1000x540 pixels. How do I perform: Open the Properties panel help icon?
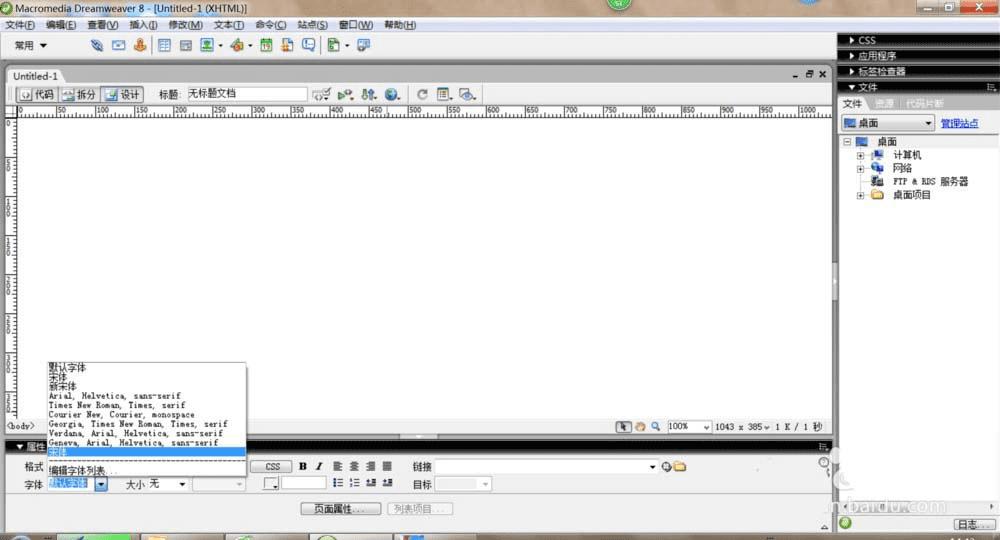pyautogui.click(x=824, y=462)
